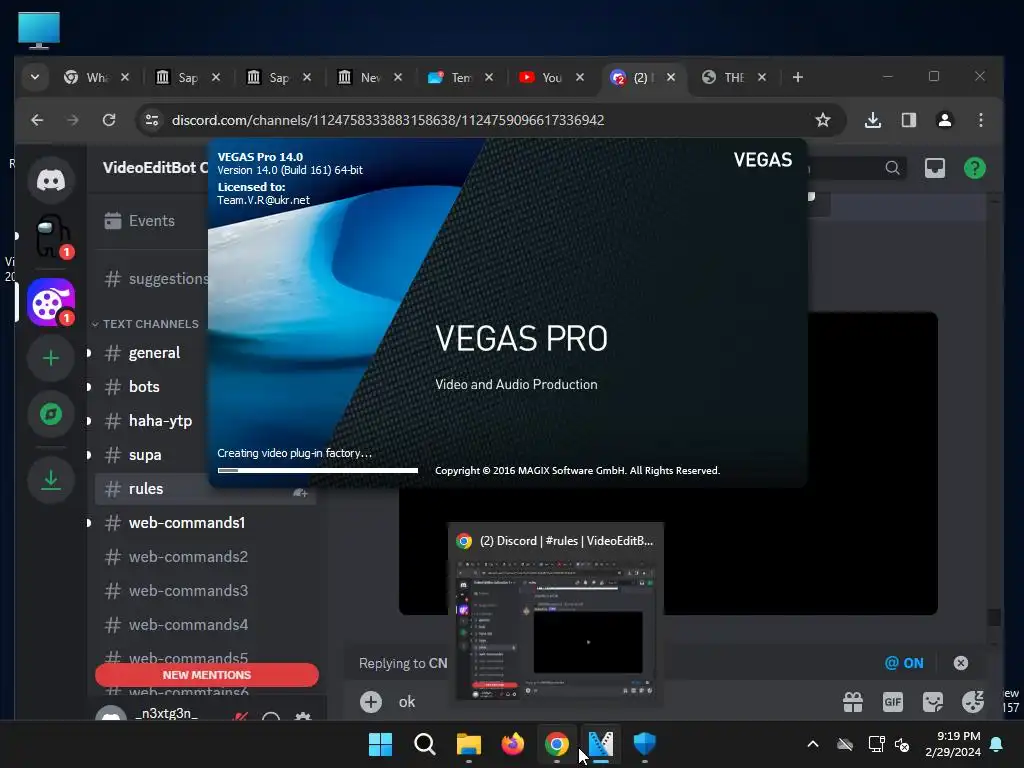Open Firefox from taskbar
Image resolution: width=1024 pixels, height=768 pixels.
(x=513, y=744)
